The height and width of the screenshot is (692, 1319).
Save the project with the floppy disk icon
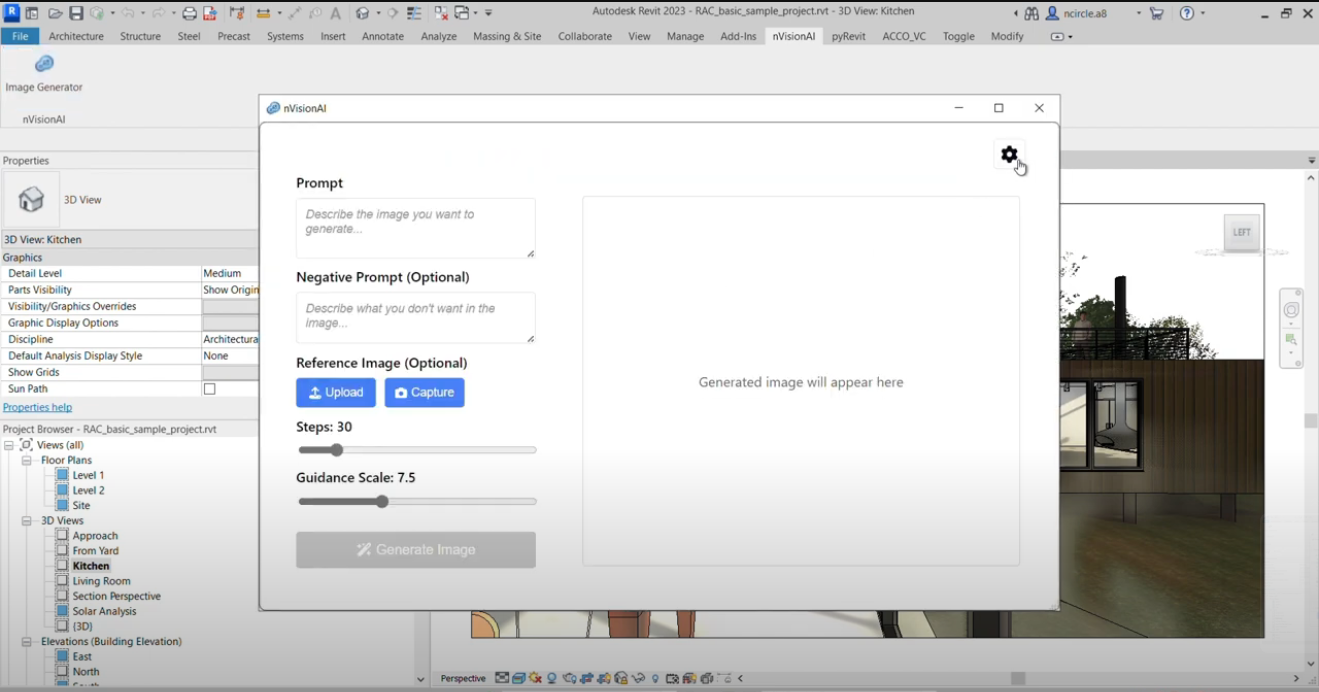tap(76, 13)
